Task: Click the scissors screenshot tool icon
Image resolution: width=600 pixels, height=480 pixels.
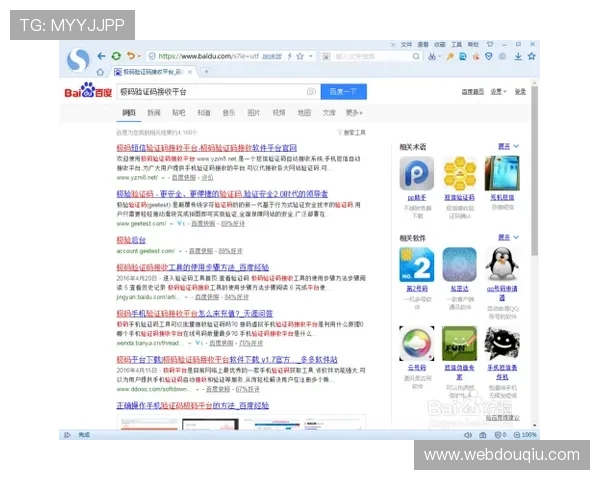Action: click(432, 57)
